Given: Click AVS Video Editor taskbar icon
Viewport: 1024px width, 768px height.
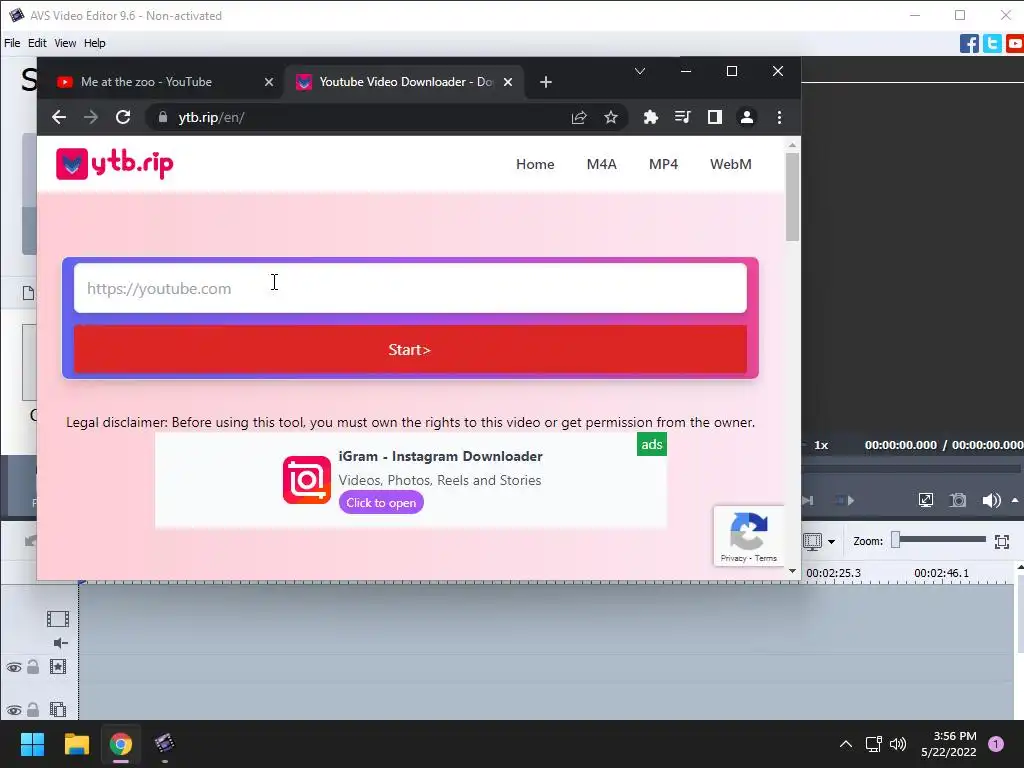Looking at the screenshot, I should [x=165, y=744].
